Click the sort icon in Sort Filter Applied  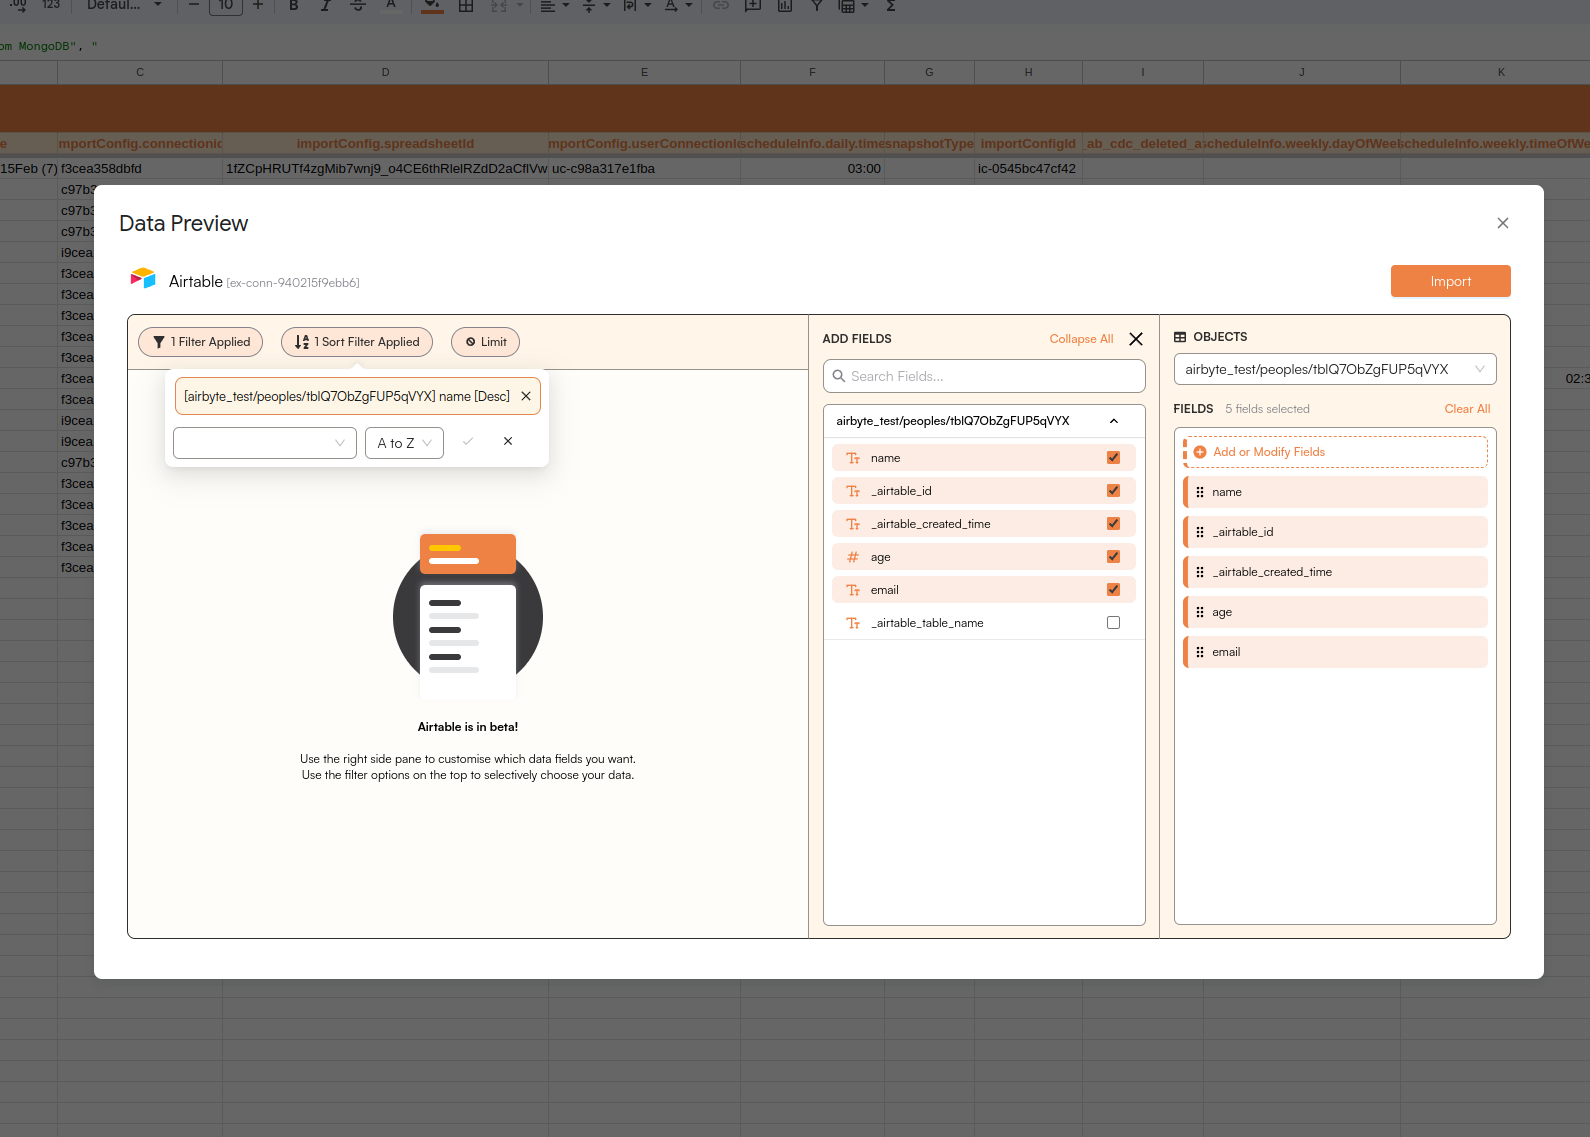(x=302, y=342)
